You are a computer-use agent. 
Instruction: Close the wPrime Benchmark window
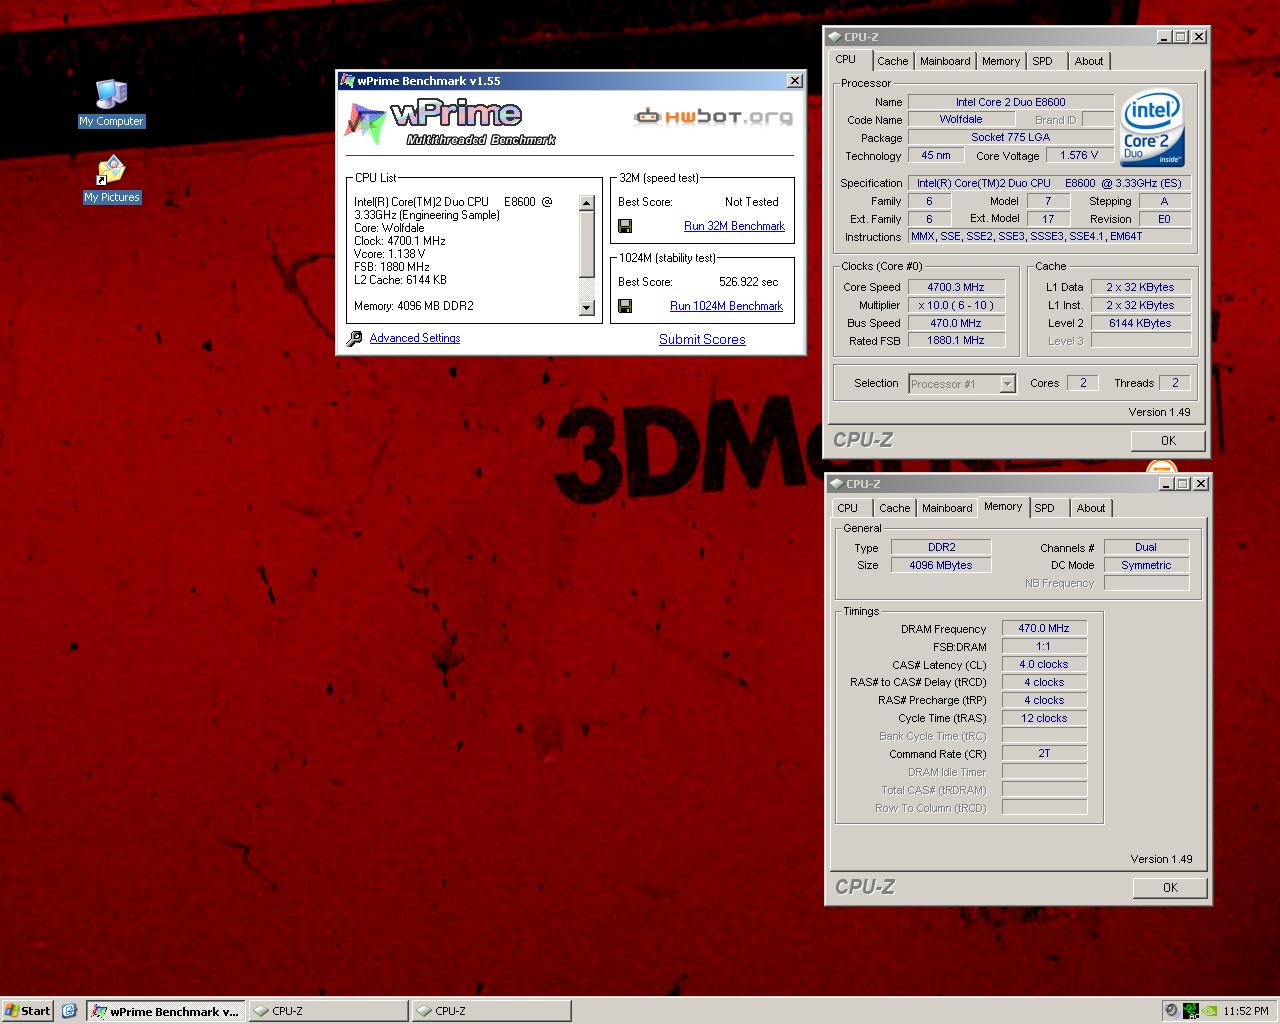pyautogui.click(x=795, y=81)
